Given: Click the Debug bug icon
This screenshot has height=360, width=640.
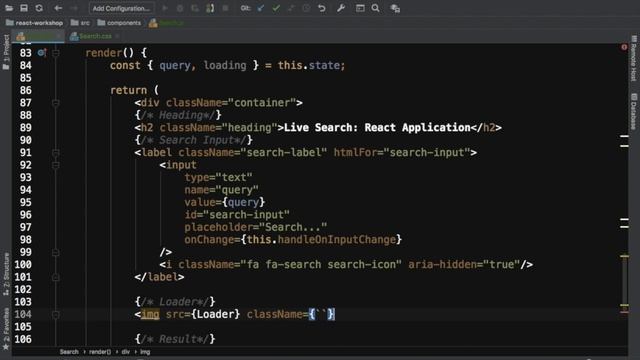Looking at the screenshot, I should [x=180, y=8].
